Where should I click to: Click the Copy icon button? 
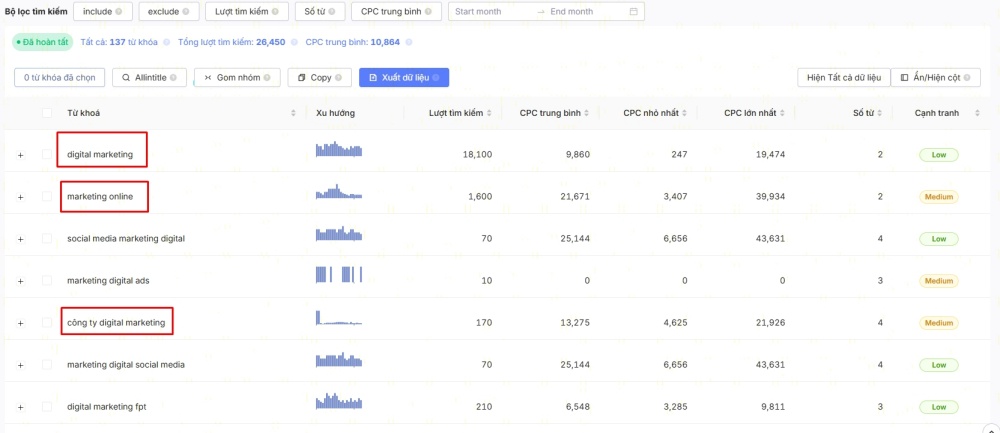coord(302,77)
